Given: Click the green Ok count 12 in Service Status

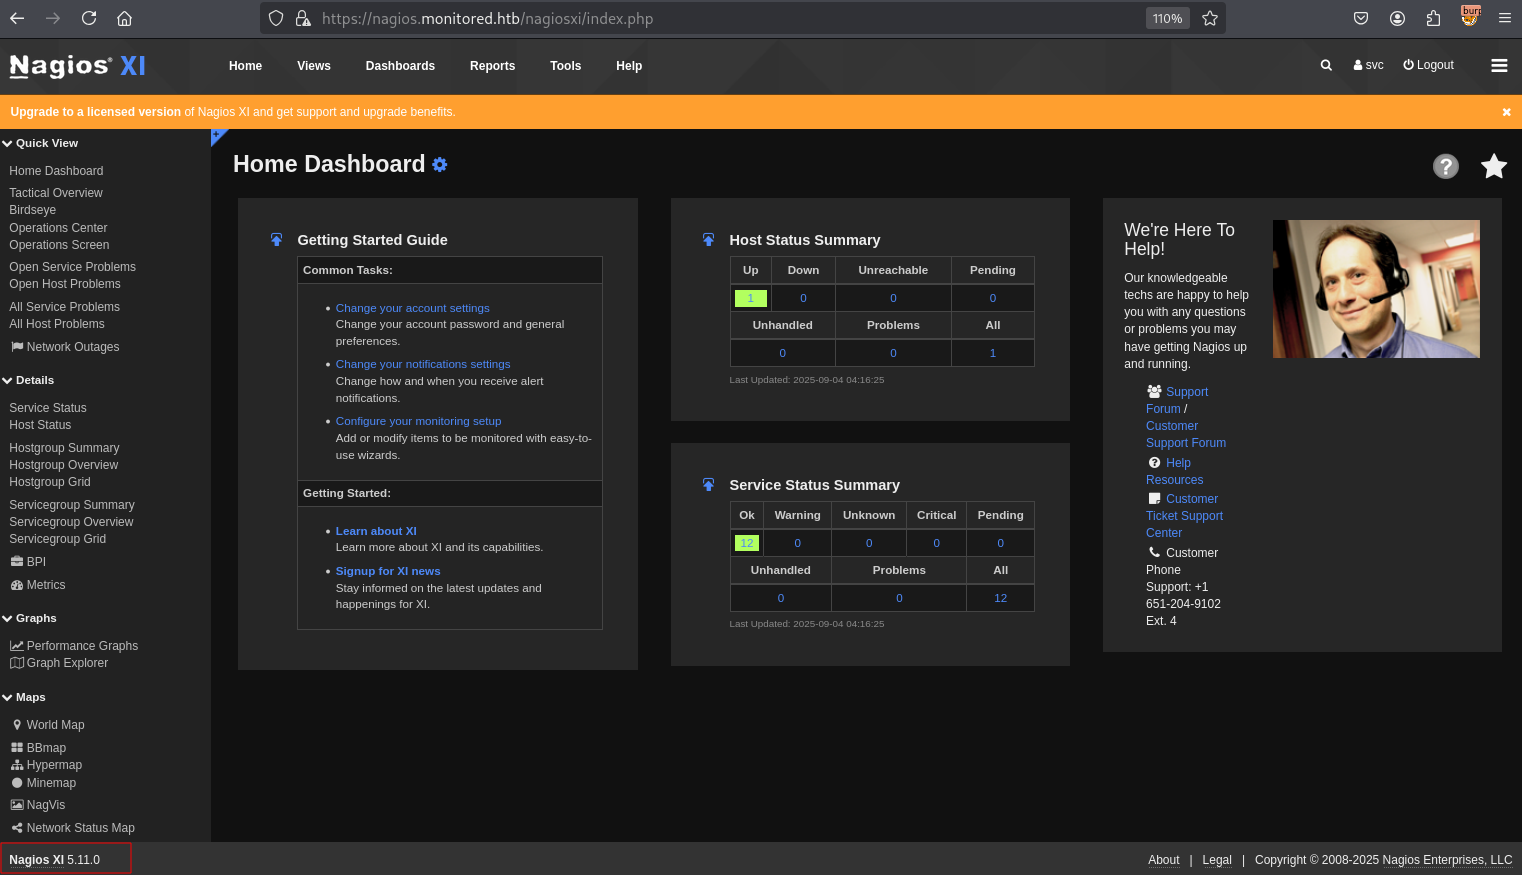Looking at the screenshot, I should (747, 543).
